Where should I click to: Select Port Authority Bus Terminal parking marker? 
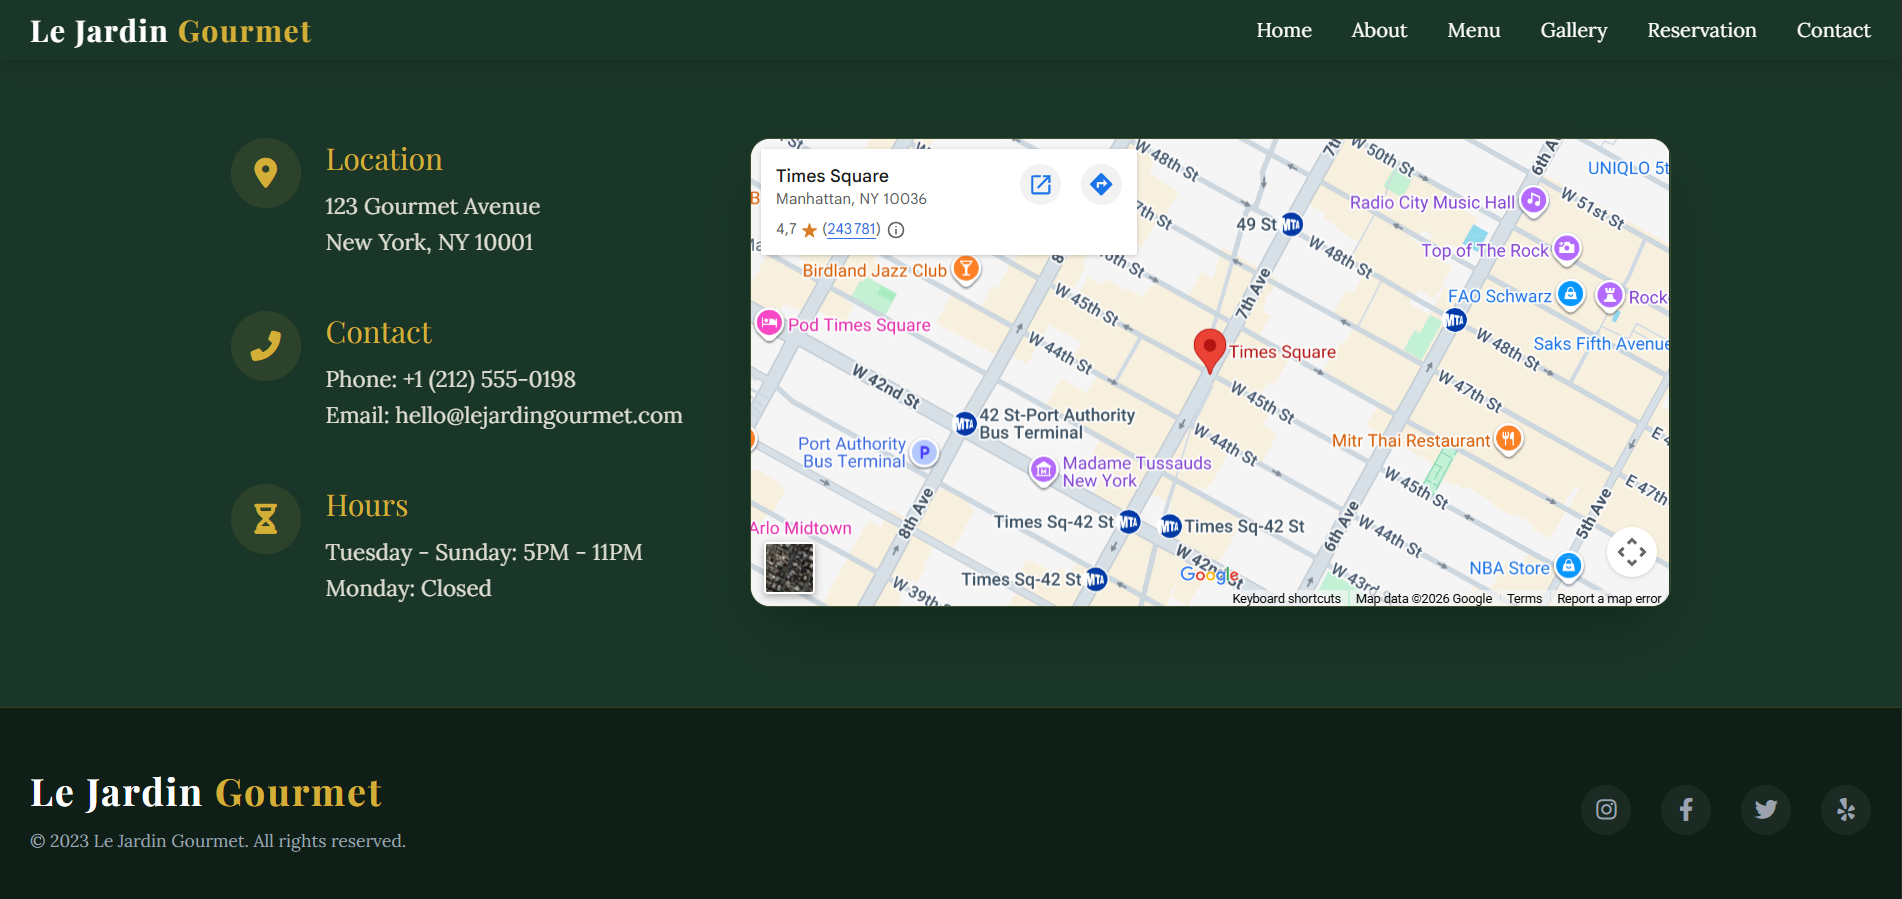[x=925, y=453]
